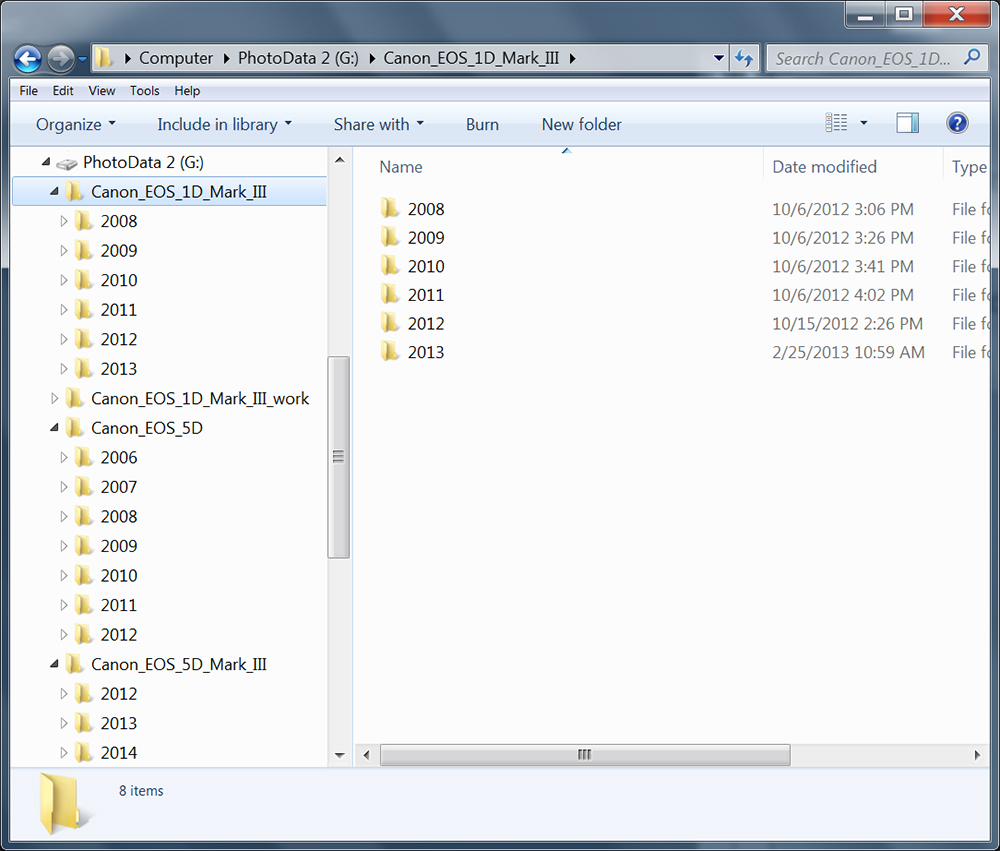
Task: Click the Forward navigation arrow
Action: click(61, 59)
